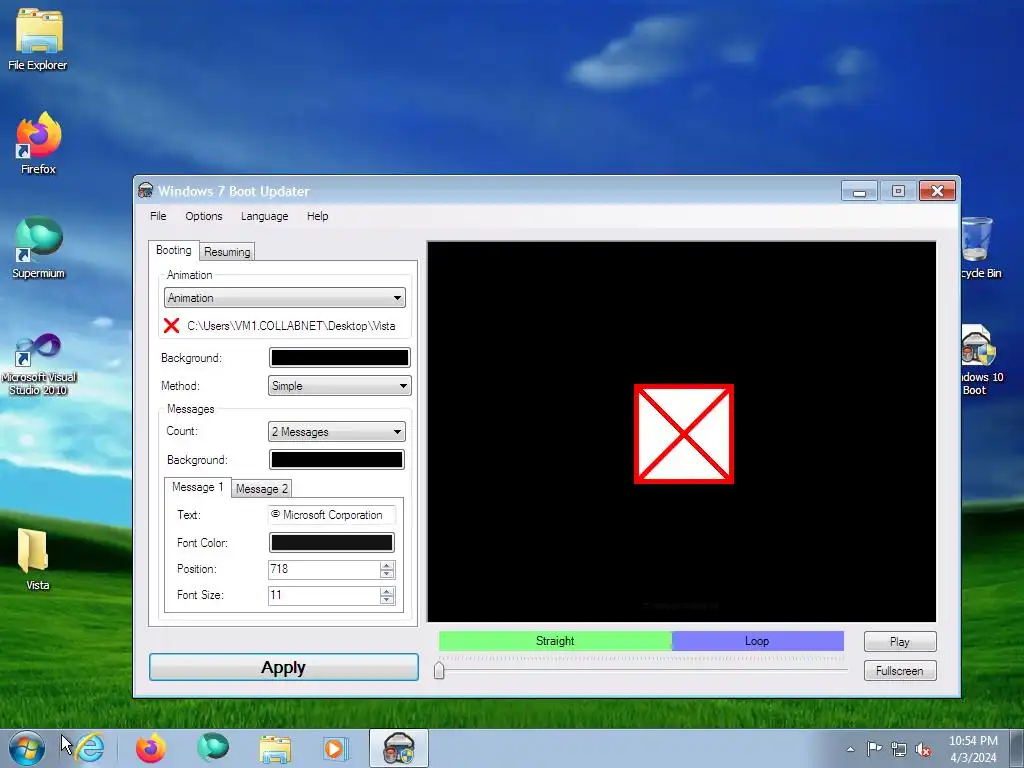Click the message Text input field

332,515
